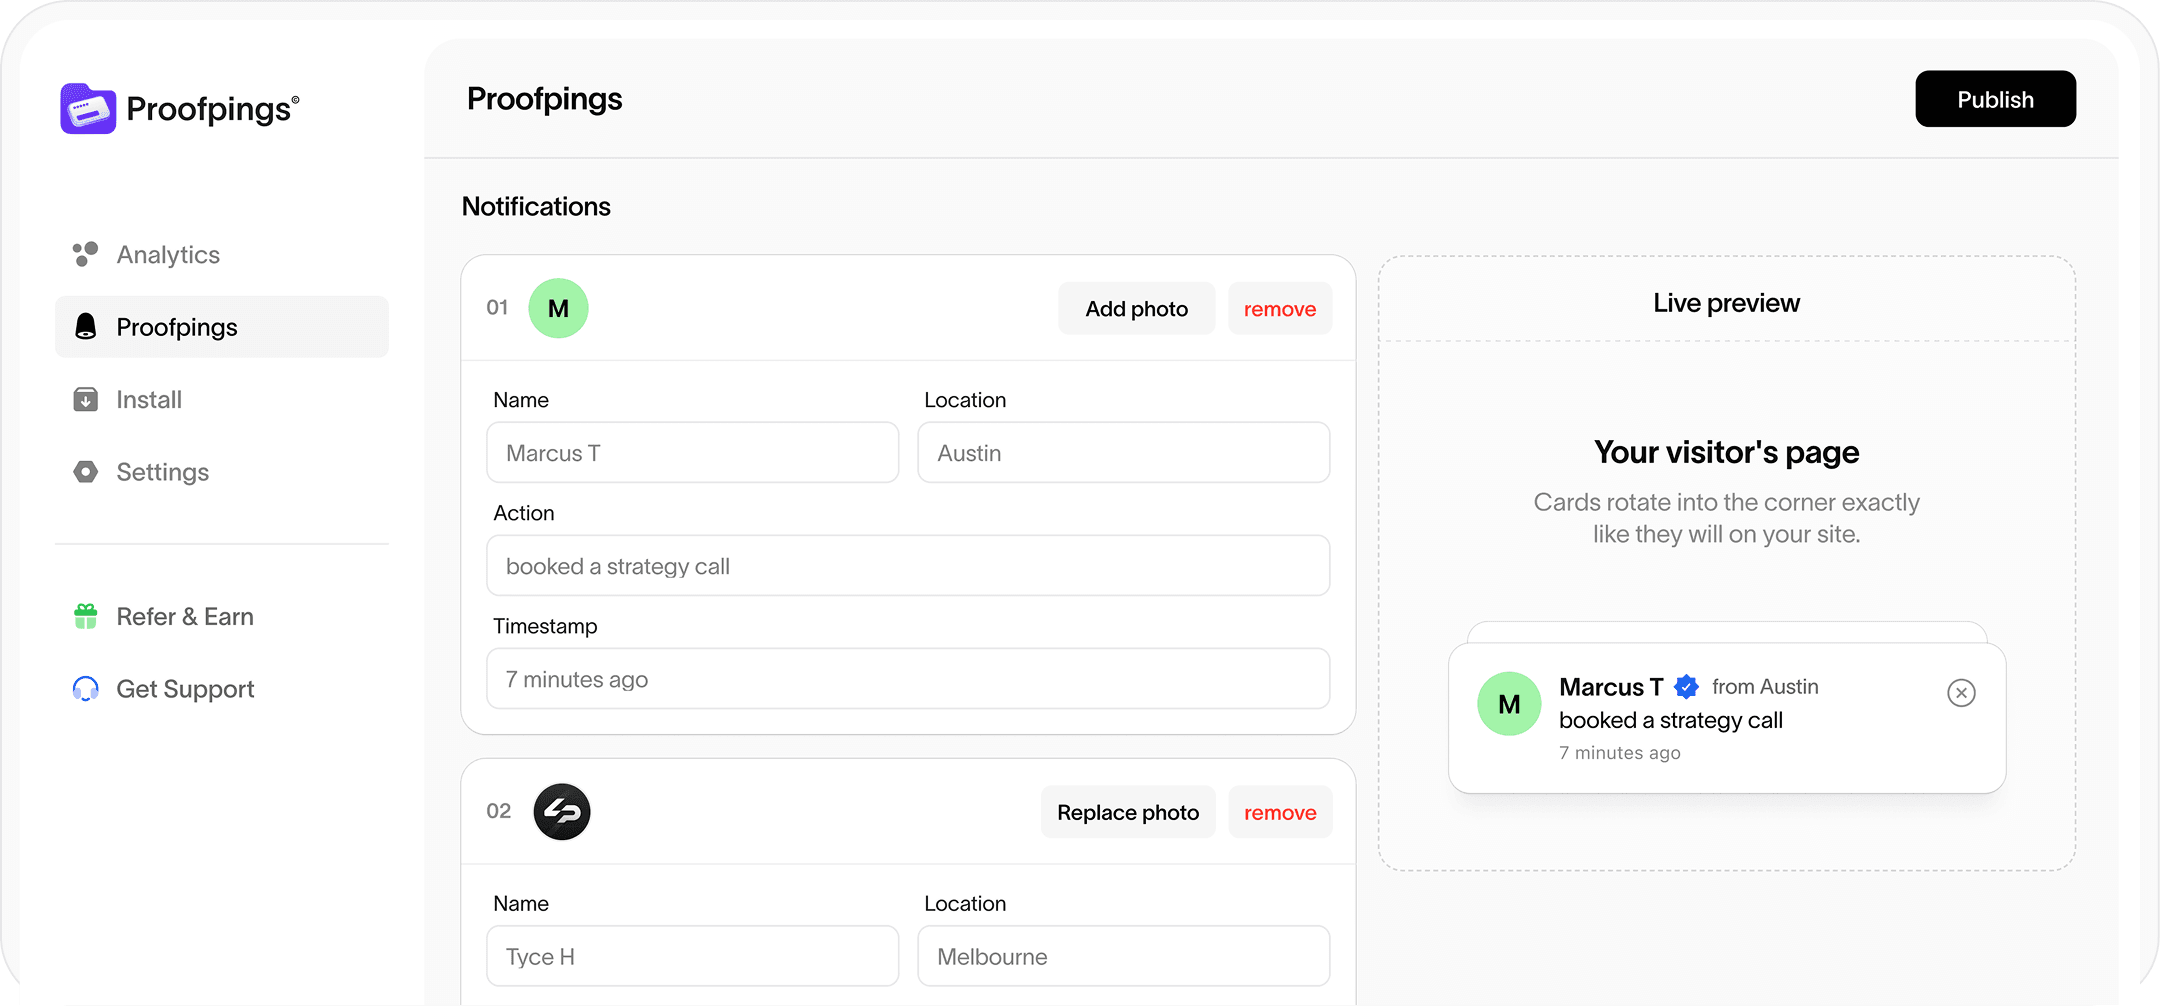Click the Refer & Earn gift icon
The image size is (2160, 1006).
pos(86,616)
